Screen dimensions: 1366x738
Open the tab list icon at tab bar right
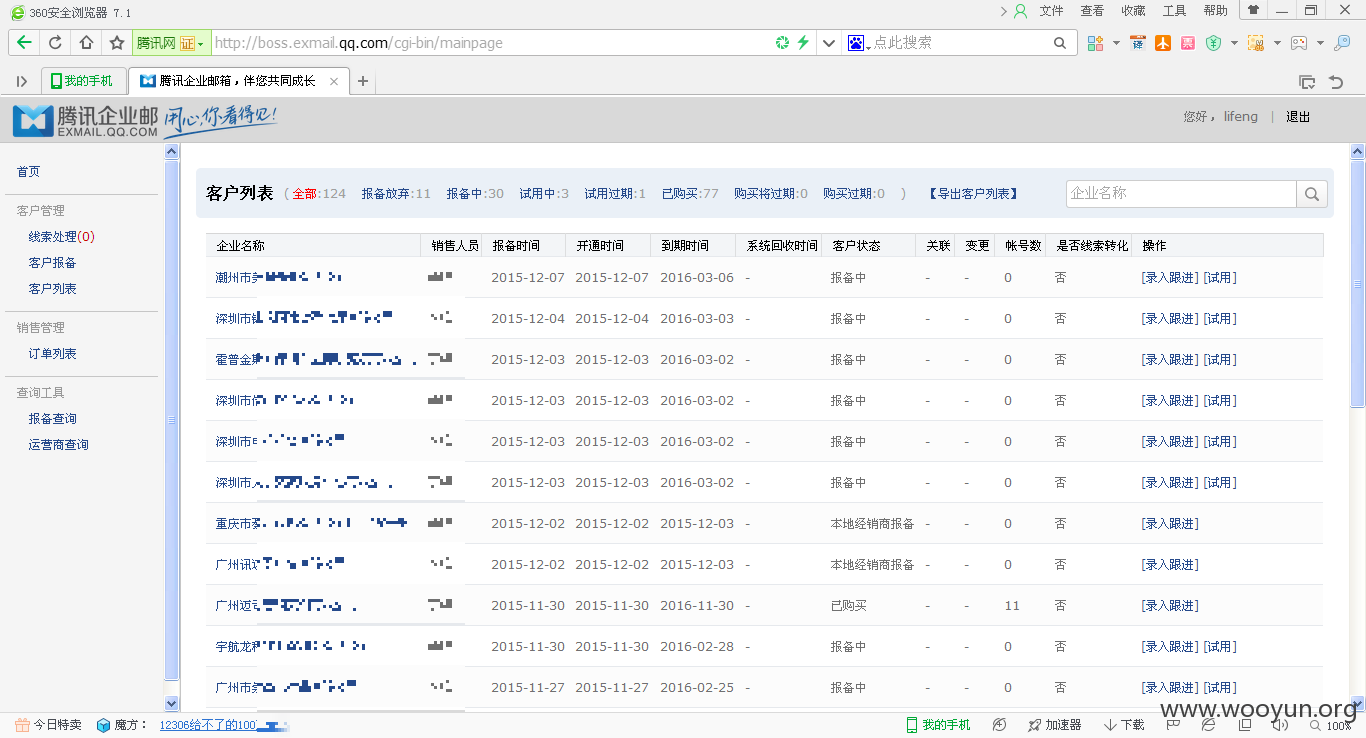click(1306, 82)
